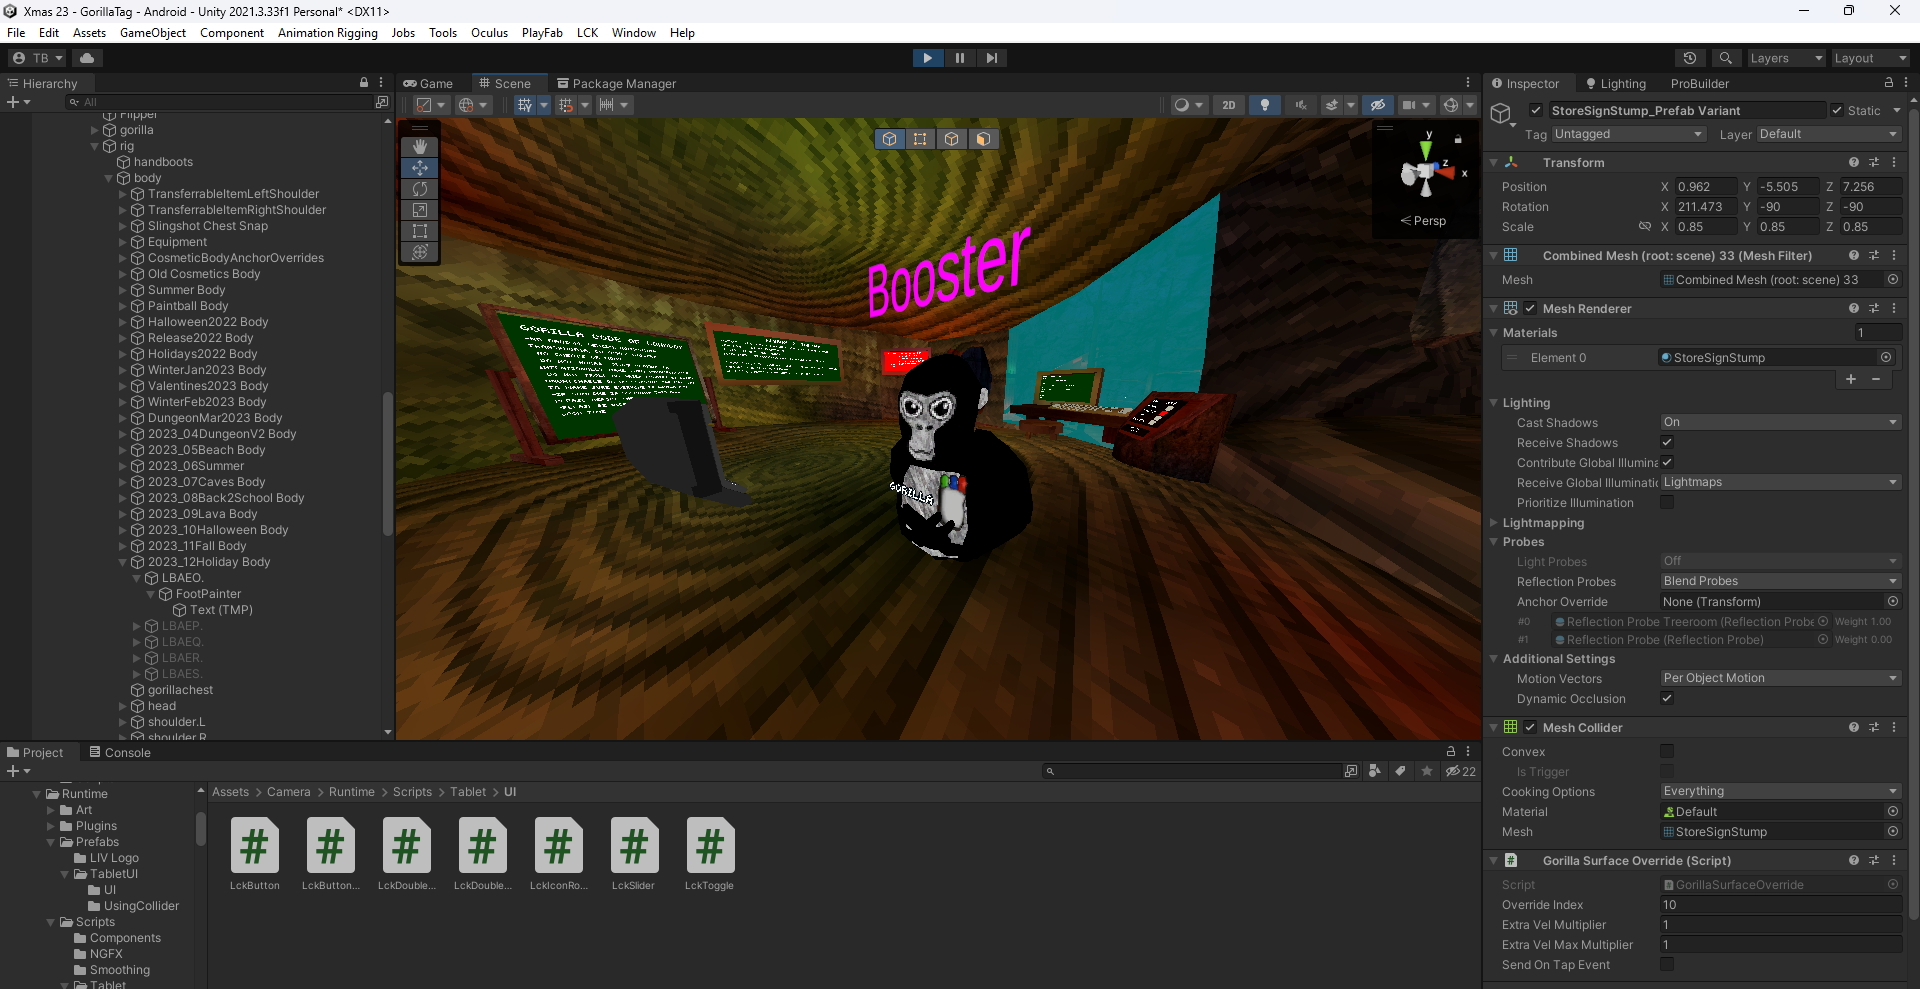Expand the Lightmapping section
The image size is (1920, 989).
pos(1494,522)
